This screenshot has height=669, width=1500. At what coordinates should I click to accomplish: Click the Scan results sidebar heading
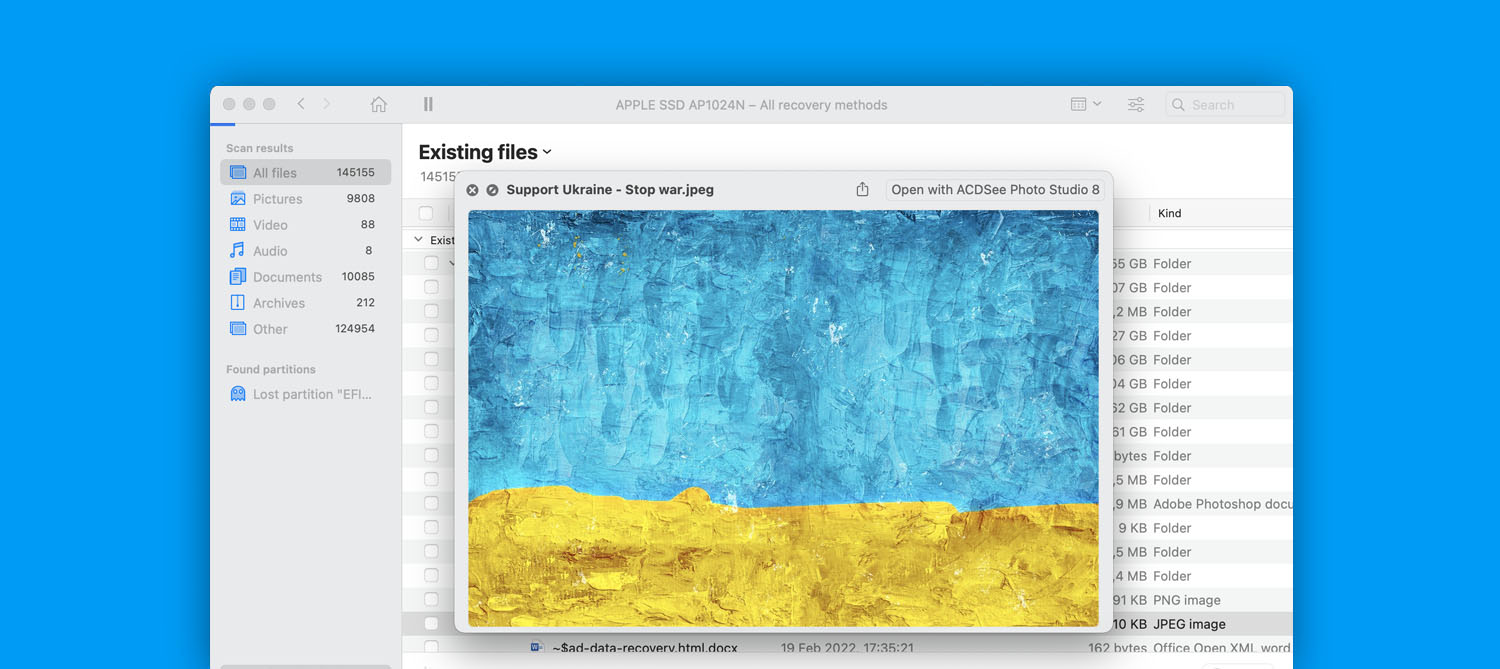(x=259, y=148)
